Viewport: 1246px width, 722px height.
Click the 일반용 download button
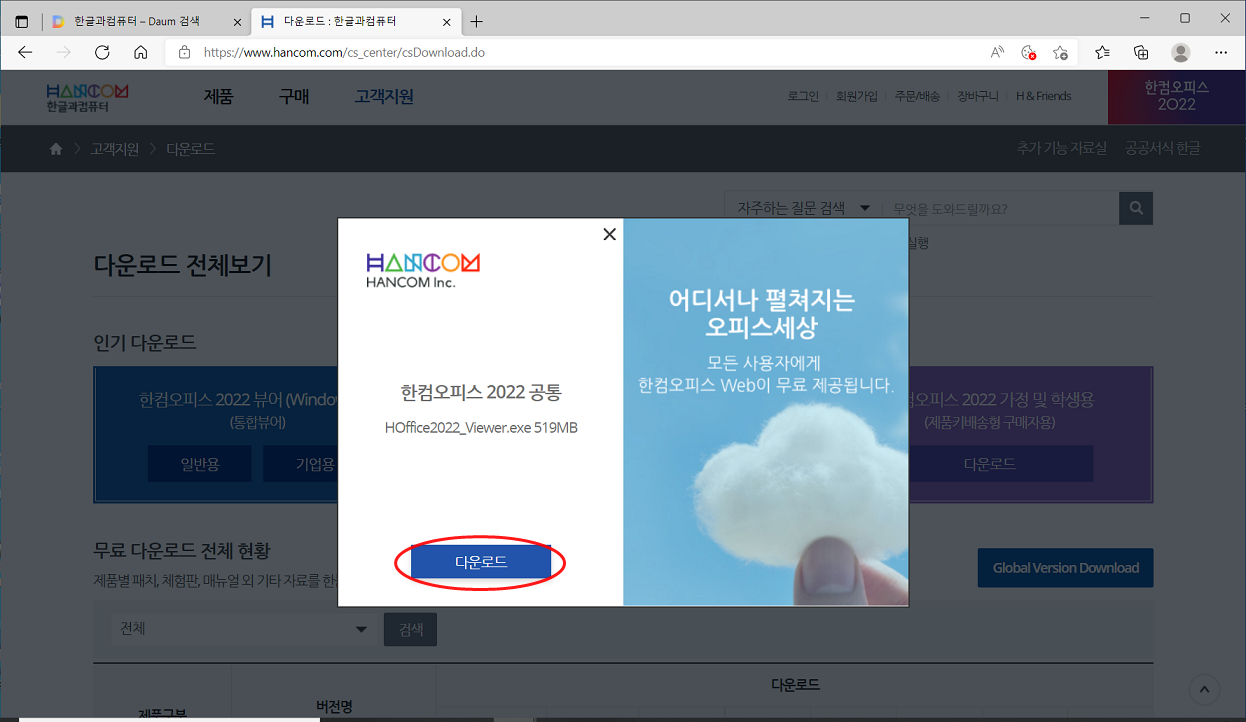(x=200, y=464)
